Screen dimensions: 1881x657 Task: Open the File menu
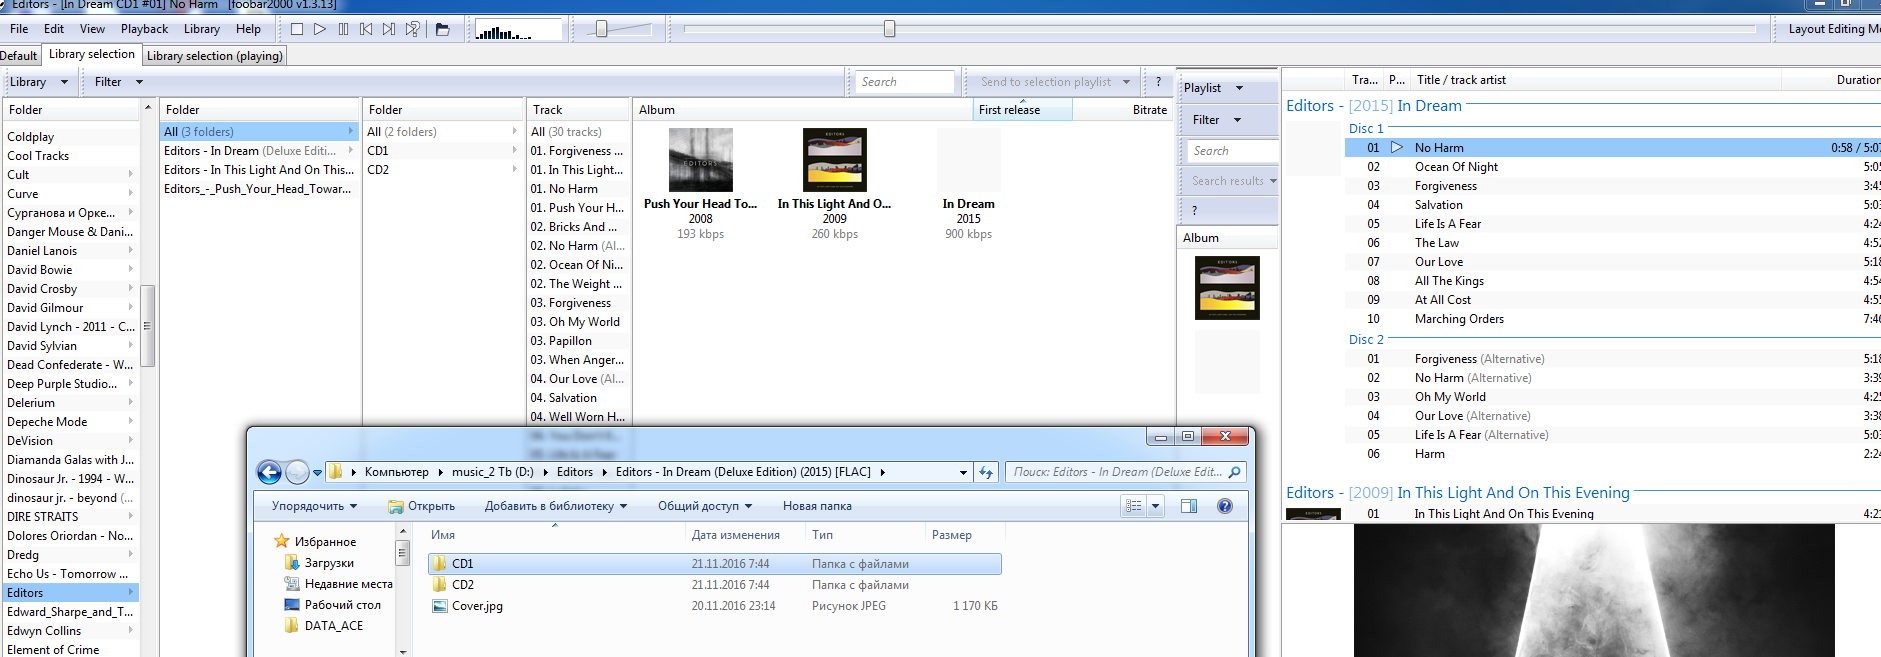click(19, 29)
